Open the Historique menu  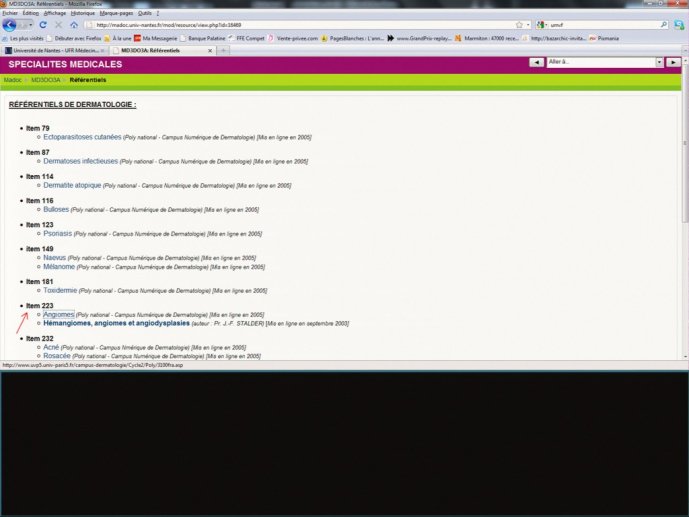pyautogui.click(x=83, y=14)
